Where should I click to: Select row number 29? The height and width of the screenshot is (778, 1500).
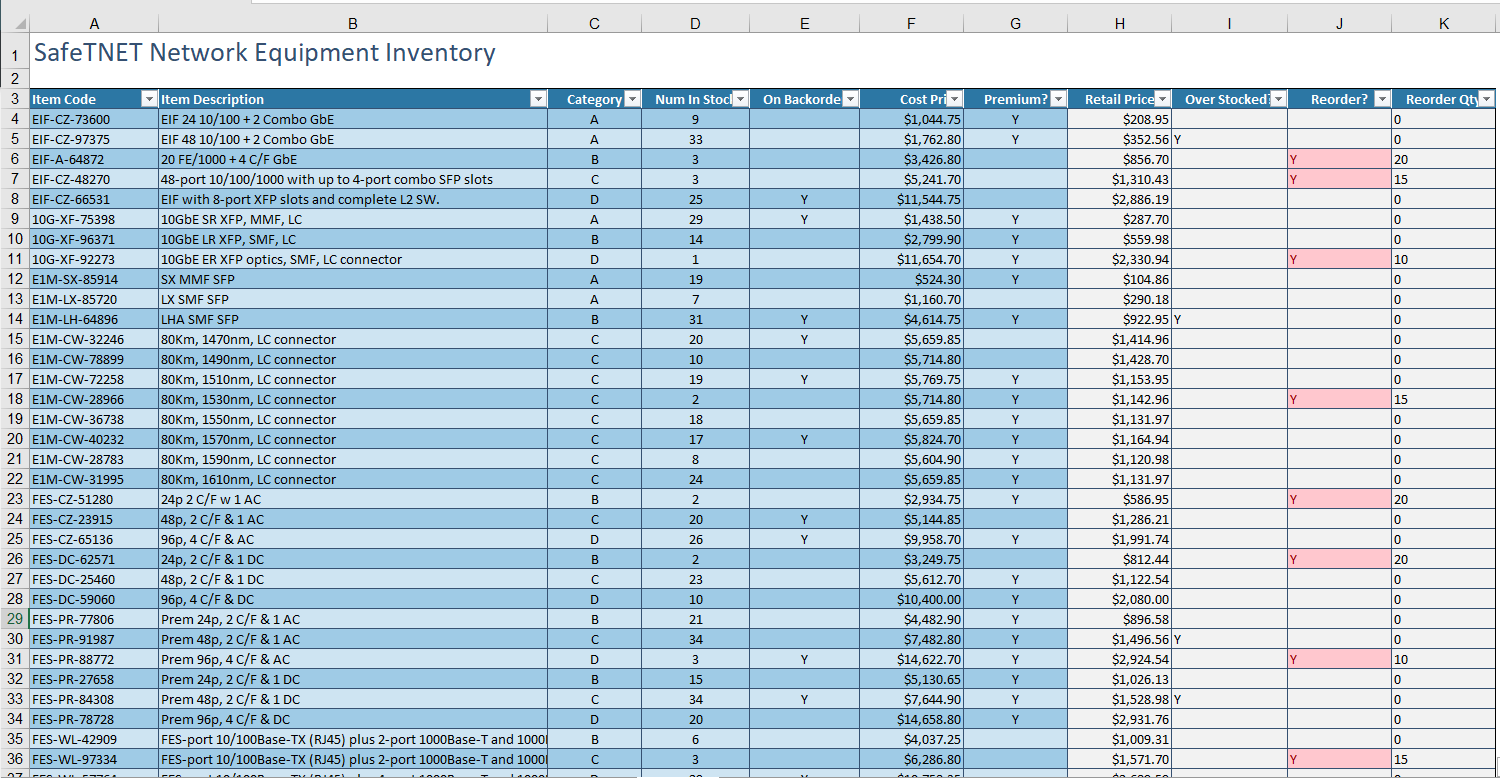15,619
